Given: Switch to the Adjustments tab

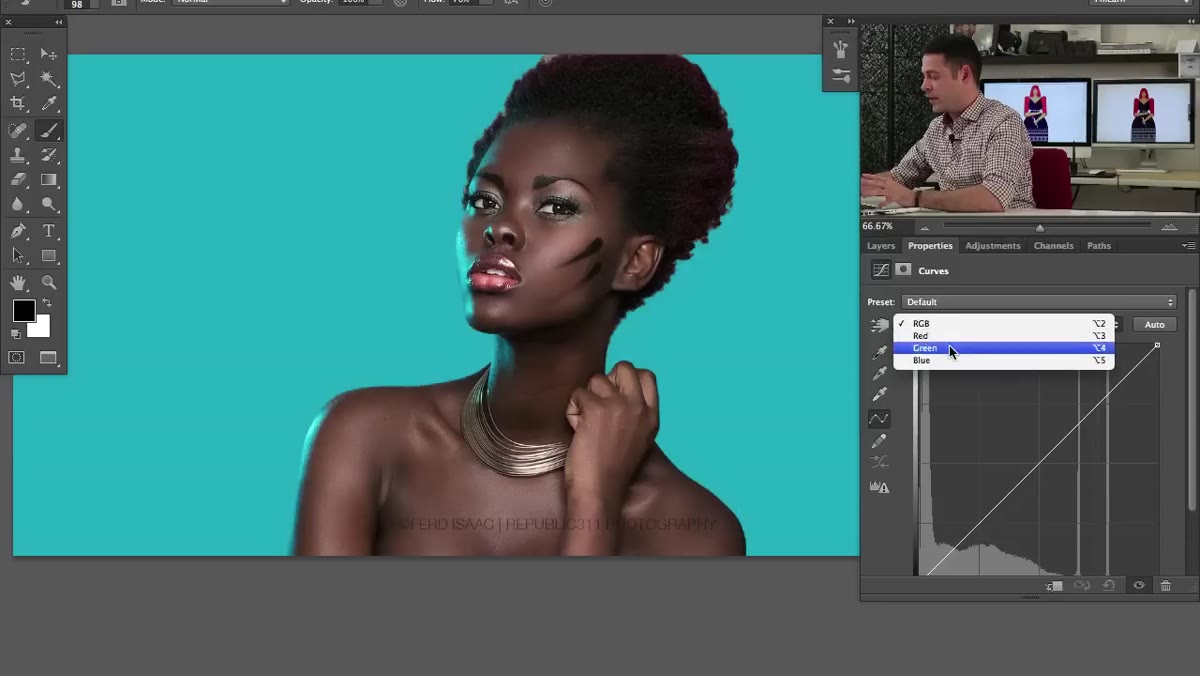Looking at the screenshot, I should pyautogui.click(x=993, y=246).
